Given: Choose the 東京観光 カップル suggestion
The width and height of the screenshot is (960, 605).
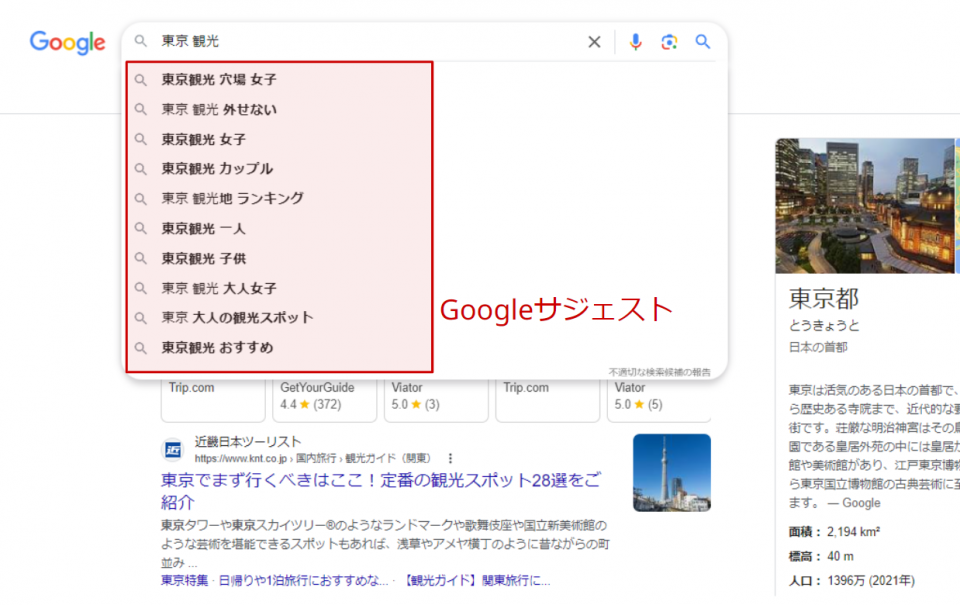Looking at the screenshot, I should click(217, 169).
